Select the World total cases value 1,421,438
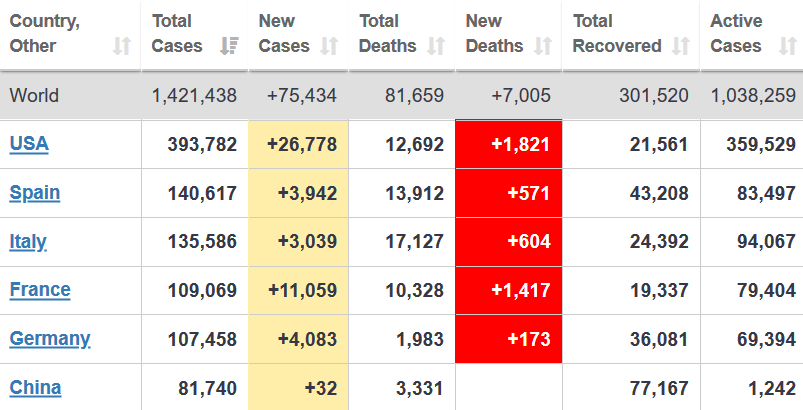This screenshot has height=410, width=803. point(194,96)
